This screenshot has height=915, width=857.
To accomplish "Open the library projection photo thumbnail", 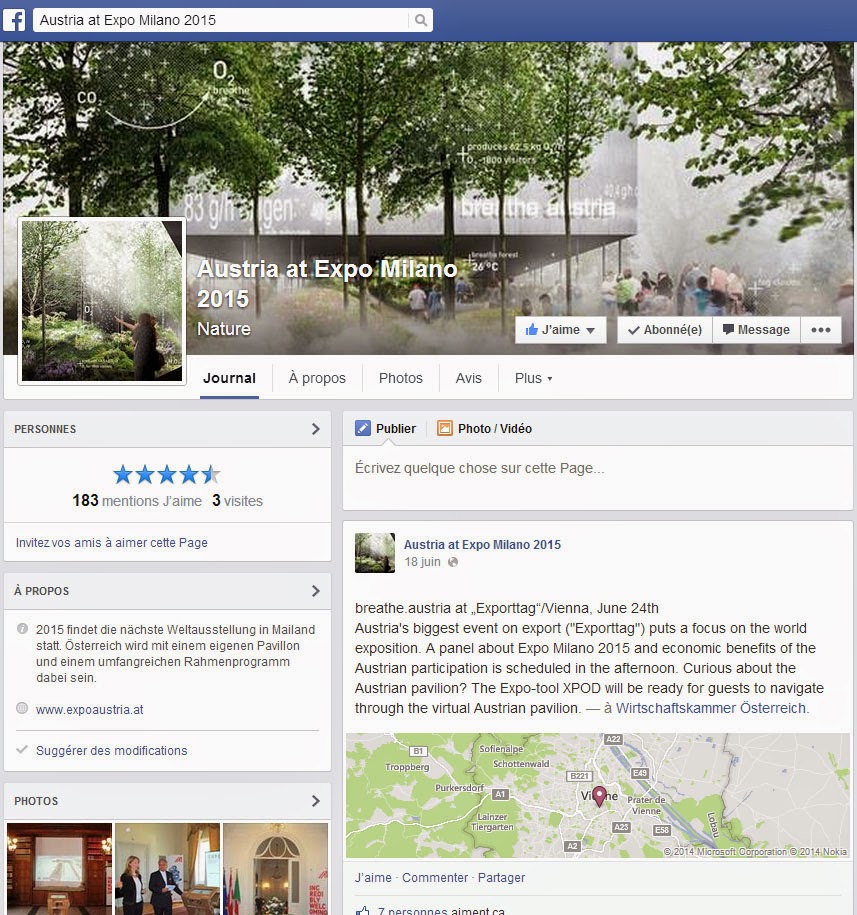I will 60,869.
